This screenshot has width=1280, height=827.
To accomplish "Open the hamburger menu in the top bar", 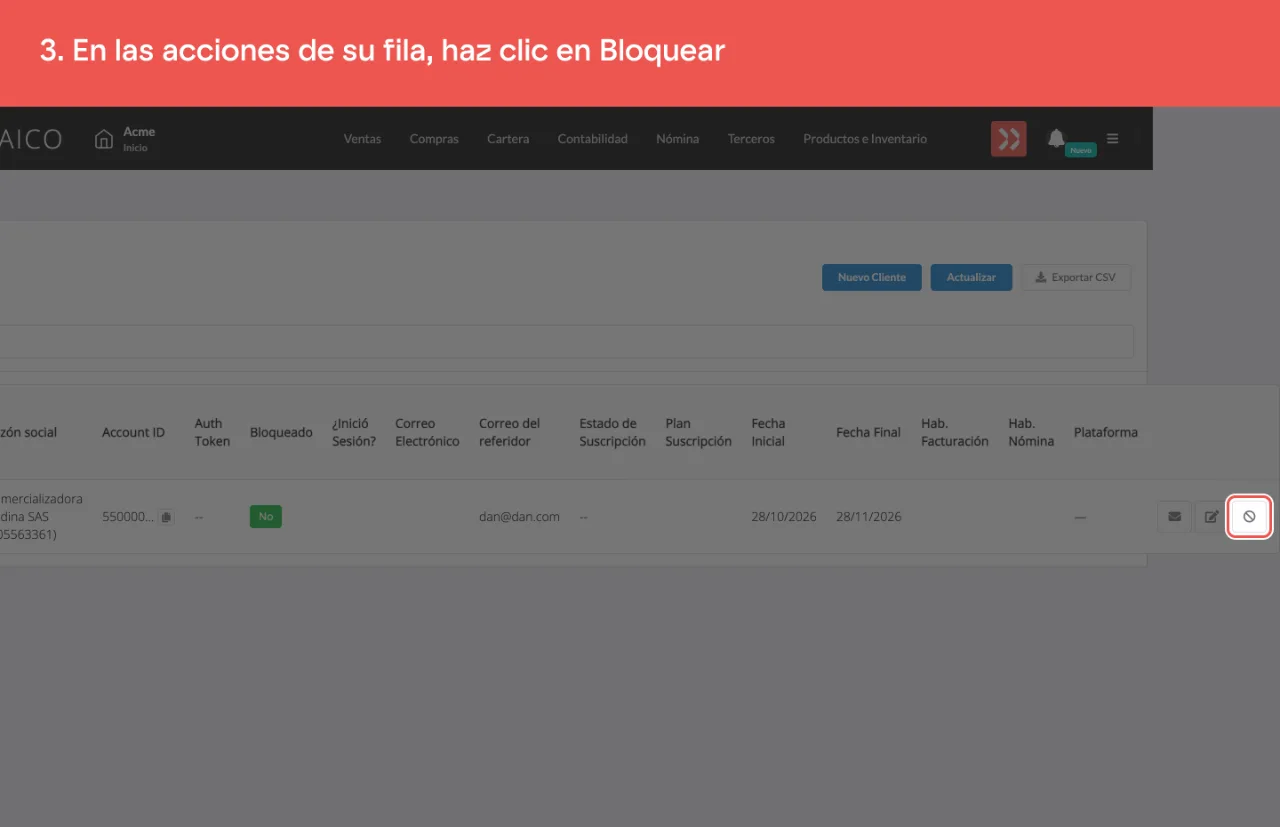I will [1112, 138].
